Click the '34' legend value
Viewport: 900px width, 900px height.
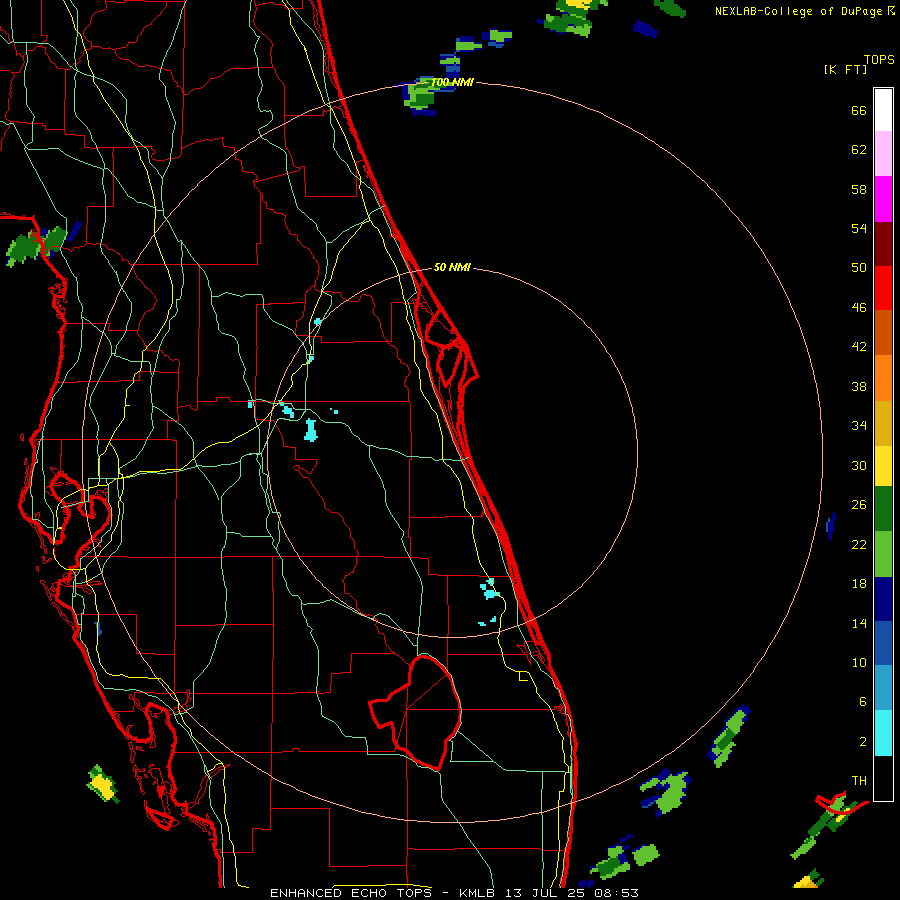coord(859,426)
